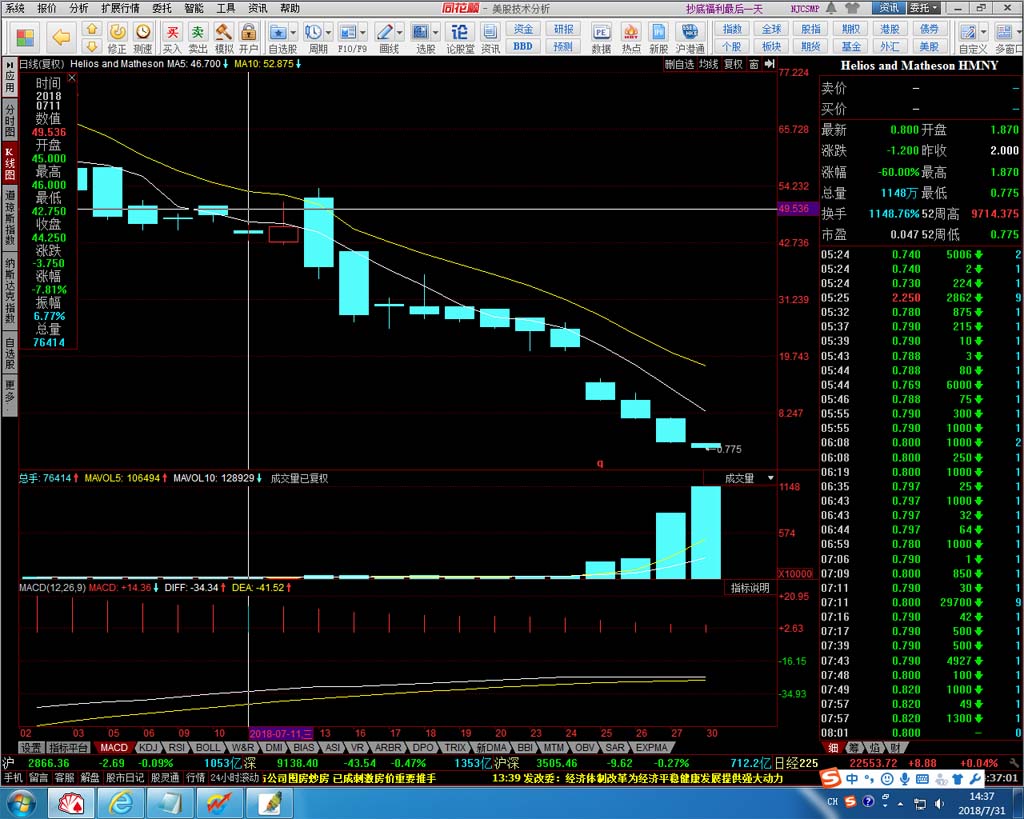Toggle the 复权 price adjustment
This screenshot has width=1024, height=819.
[733, 64]
